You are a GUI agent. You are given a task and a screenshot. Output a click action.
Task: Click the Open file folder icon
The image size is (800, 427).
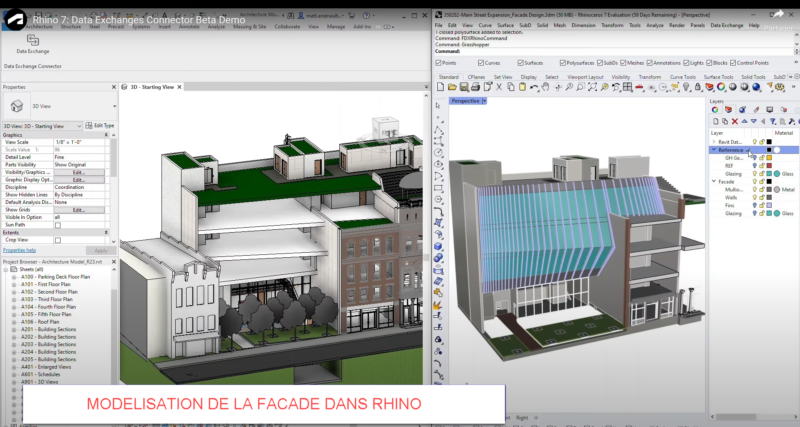click(451, 88)
